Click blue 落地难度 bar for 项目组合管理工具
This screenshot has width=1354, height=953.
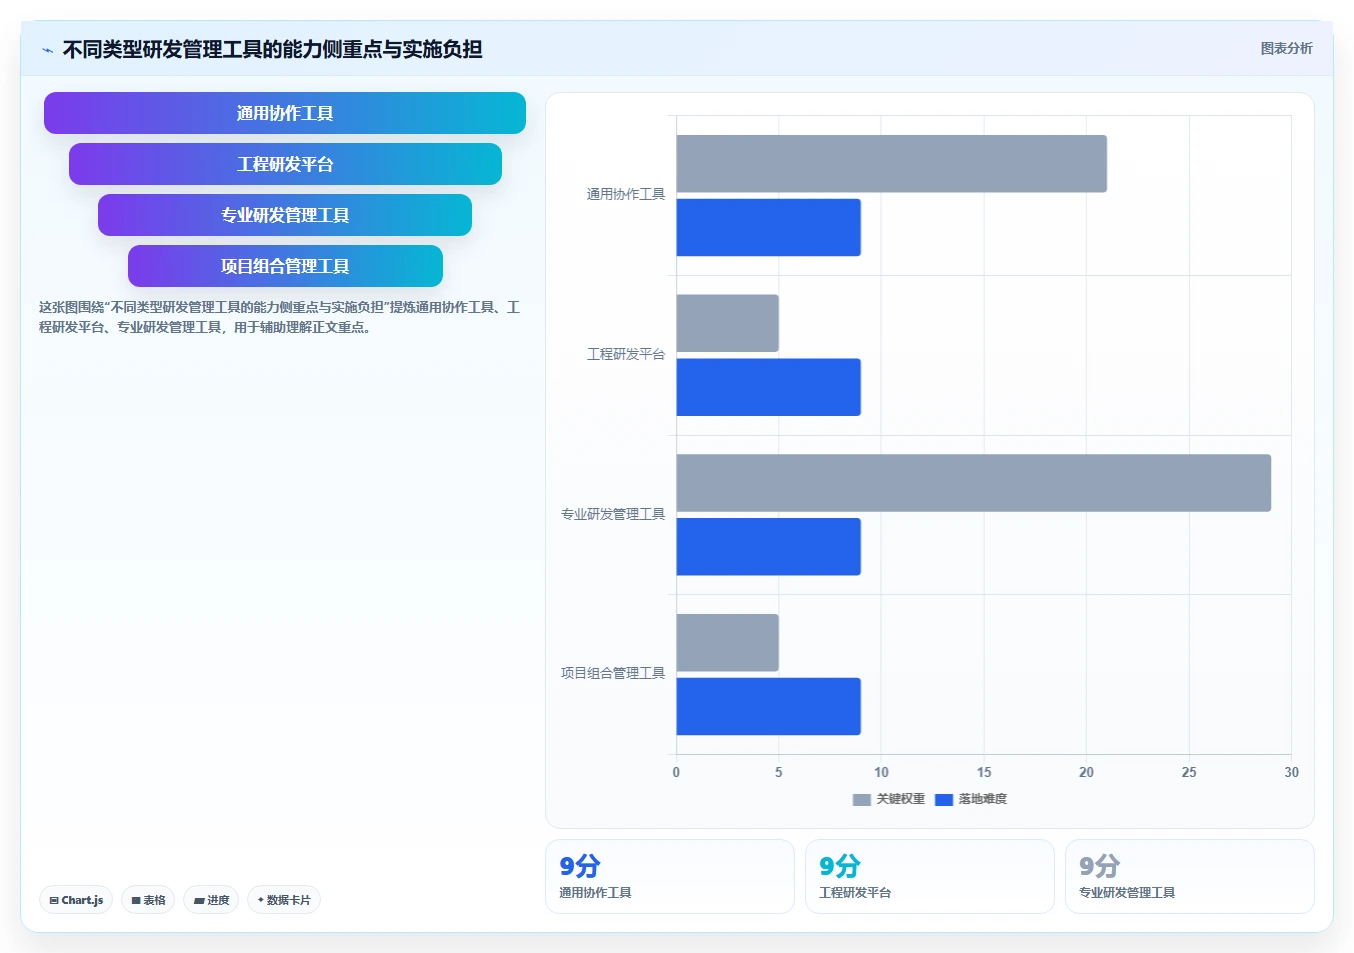tap(769, 706)
